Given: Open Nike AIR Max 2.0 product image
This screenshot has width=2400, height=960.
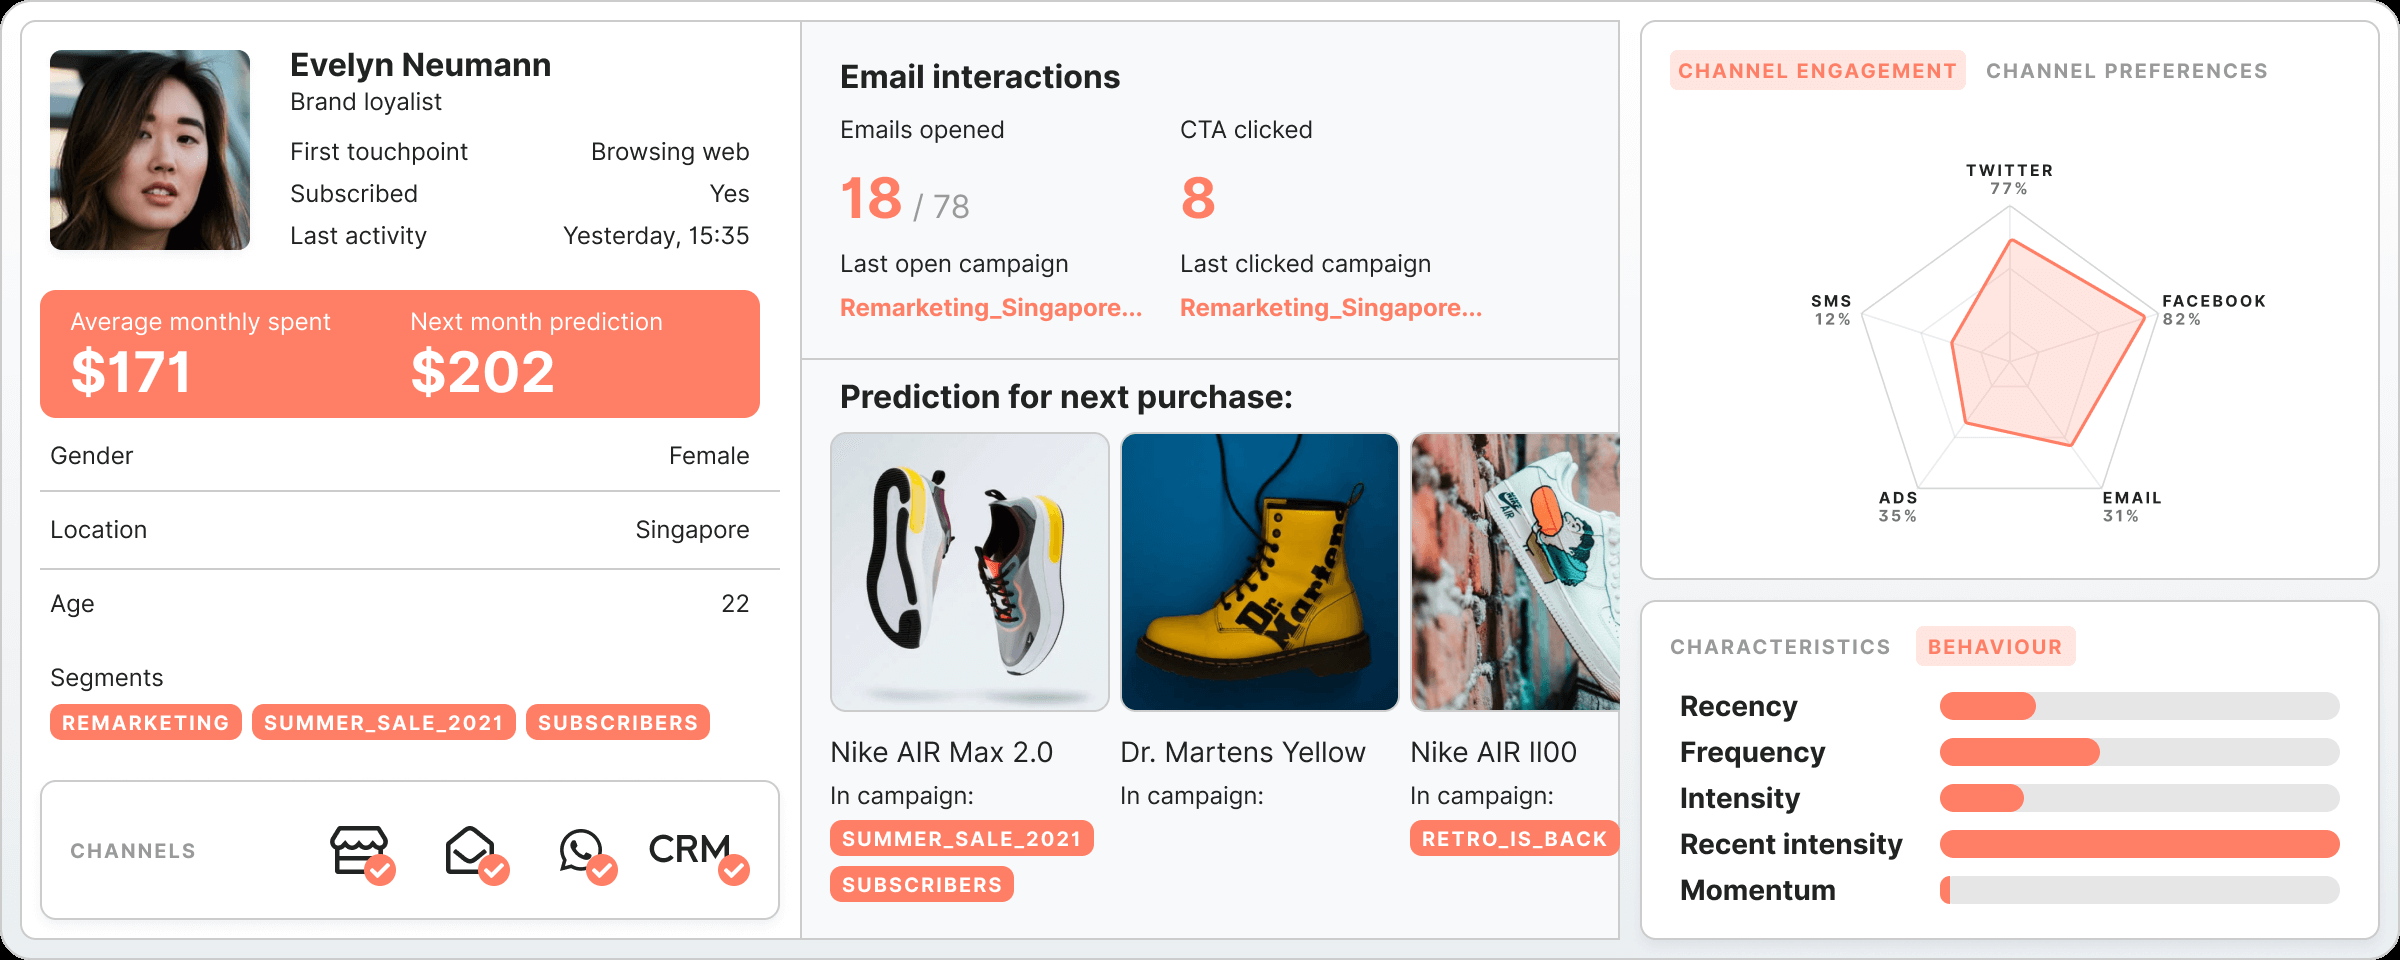Looking at the screenshot, I should click(x=969, y=572).
